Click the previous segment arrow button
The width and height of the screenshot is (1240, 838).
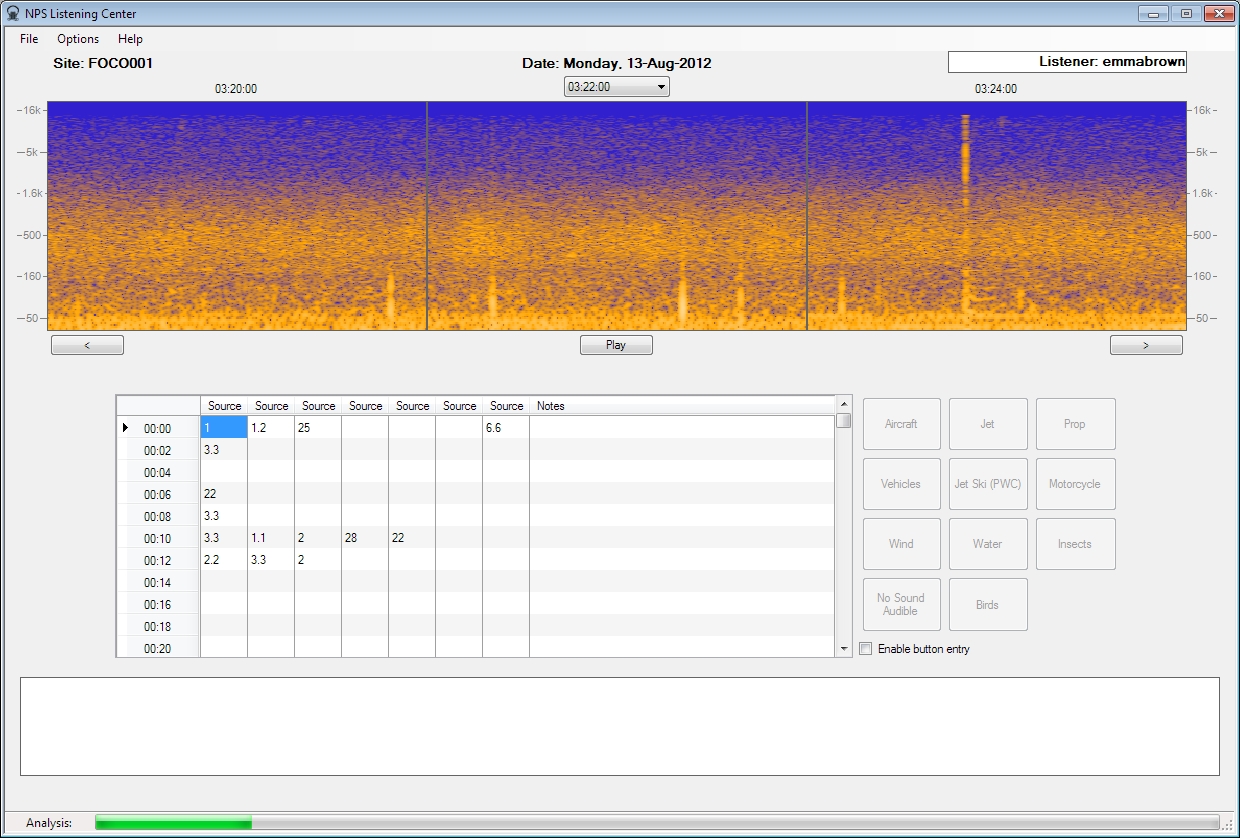[87, 345]
